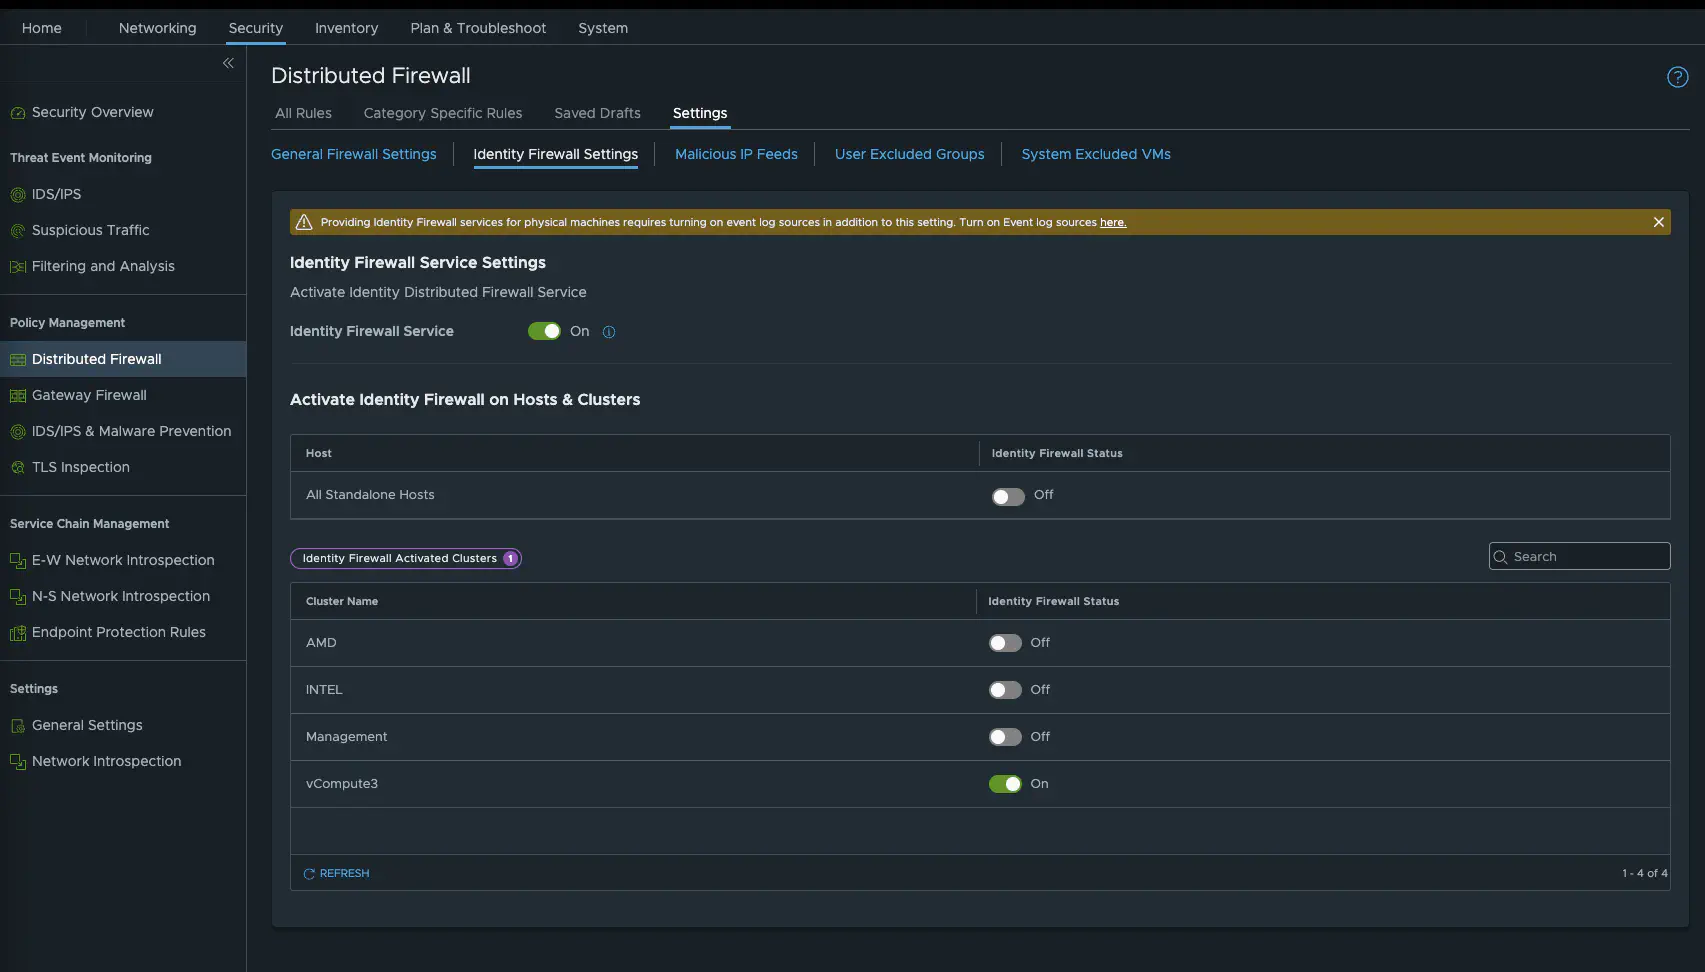Image resolution: width=1705 pixels, height=972 pixels.
Task: Follow the 'here' link in warning banner
Action: (1113, 222)
